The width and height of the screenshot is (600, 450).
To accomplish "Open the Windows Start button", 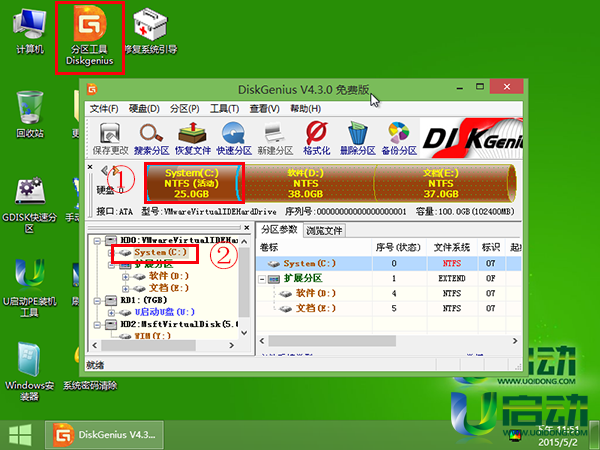I will tap(20, 435).
